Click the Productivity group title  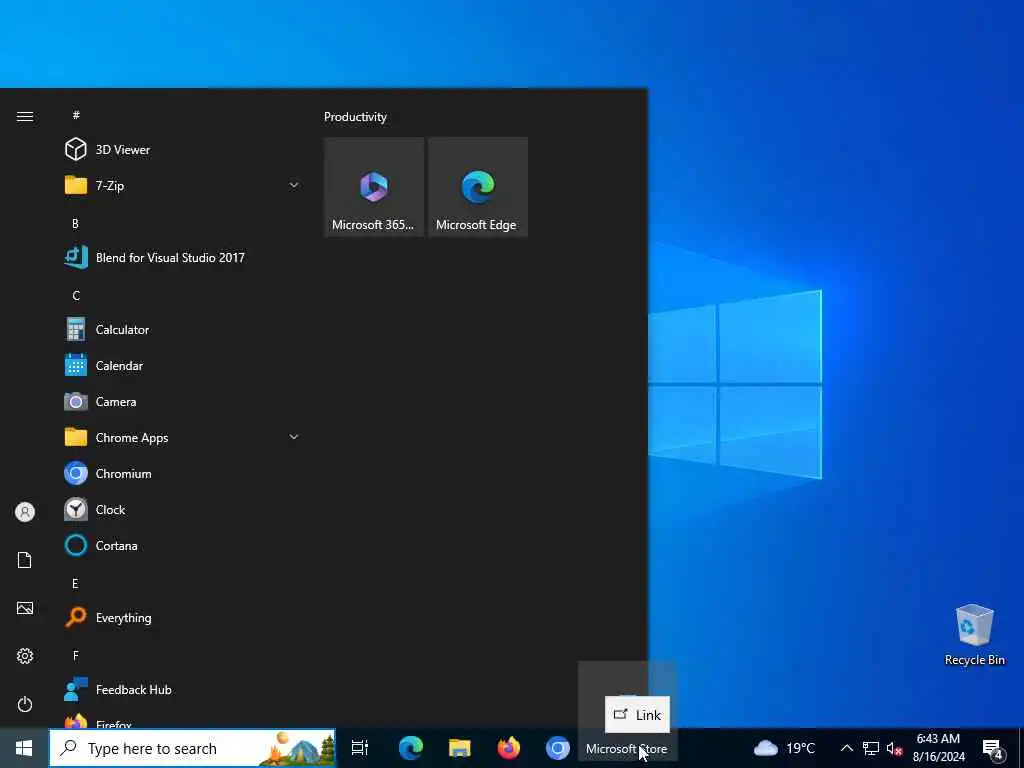pyautogui.click(x=355, y=117)
